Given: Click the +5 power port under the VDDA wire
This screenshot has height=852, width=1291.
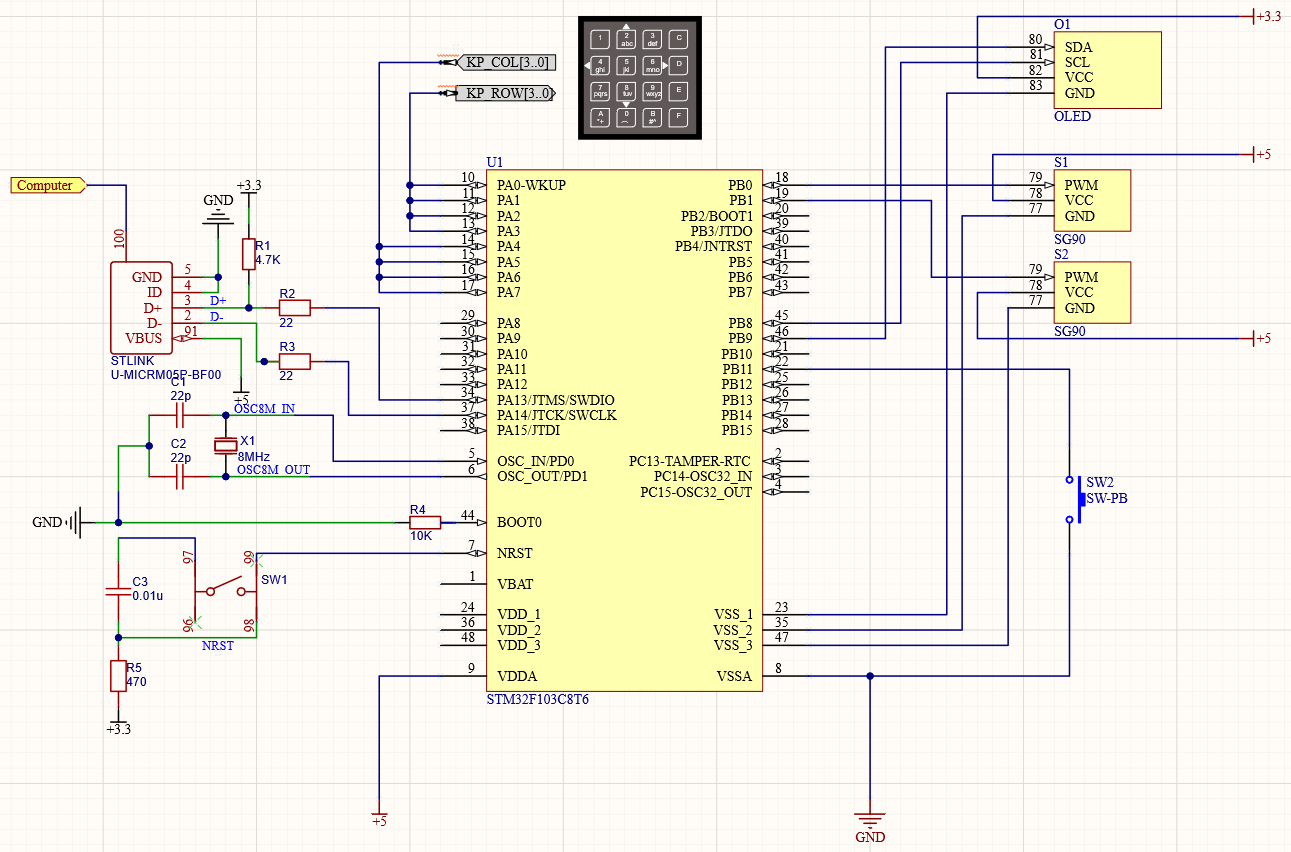Looking at the screenshot, I should pyautogui.click(x=379, y=817).
